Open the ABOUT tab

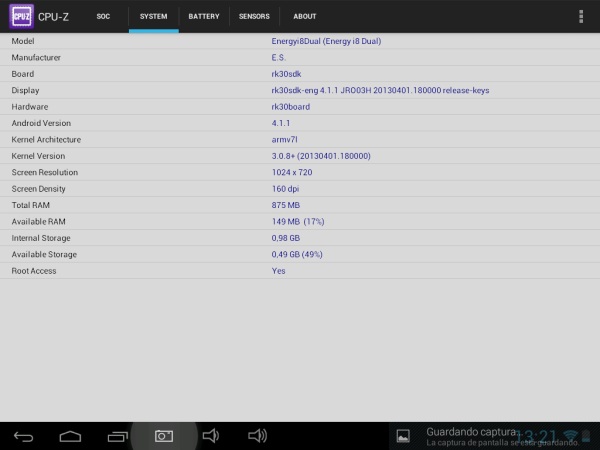[x=305, y=17]
